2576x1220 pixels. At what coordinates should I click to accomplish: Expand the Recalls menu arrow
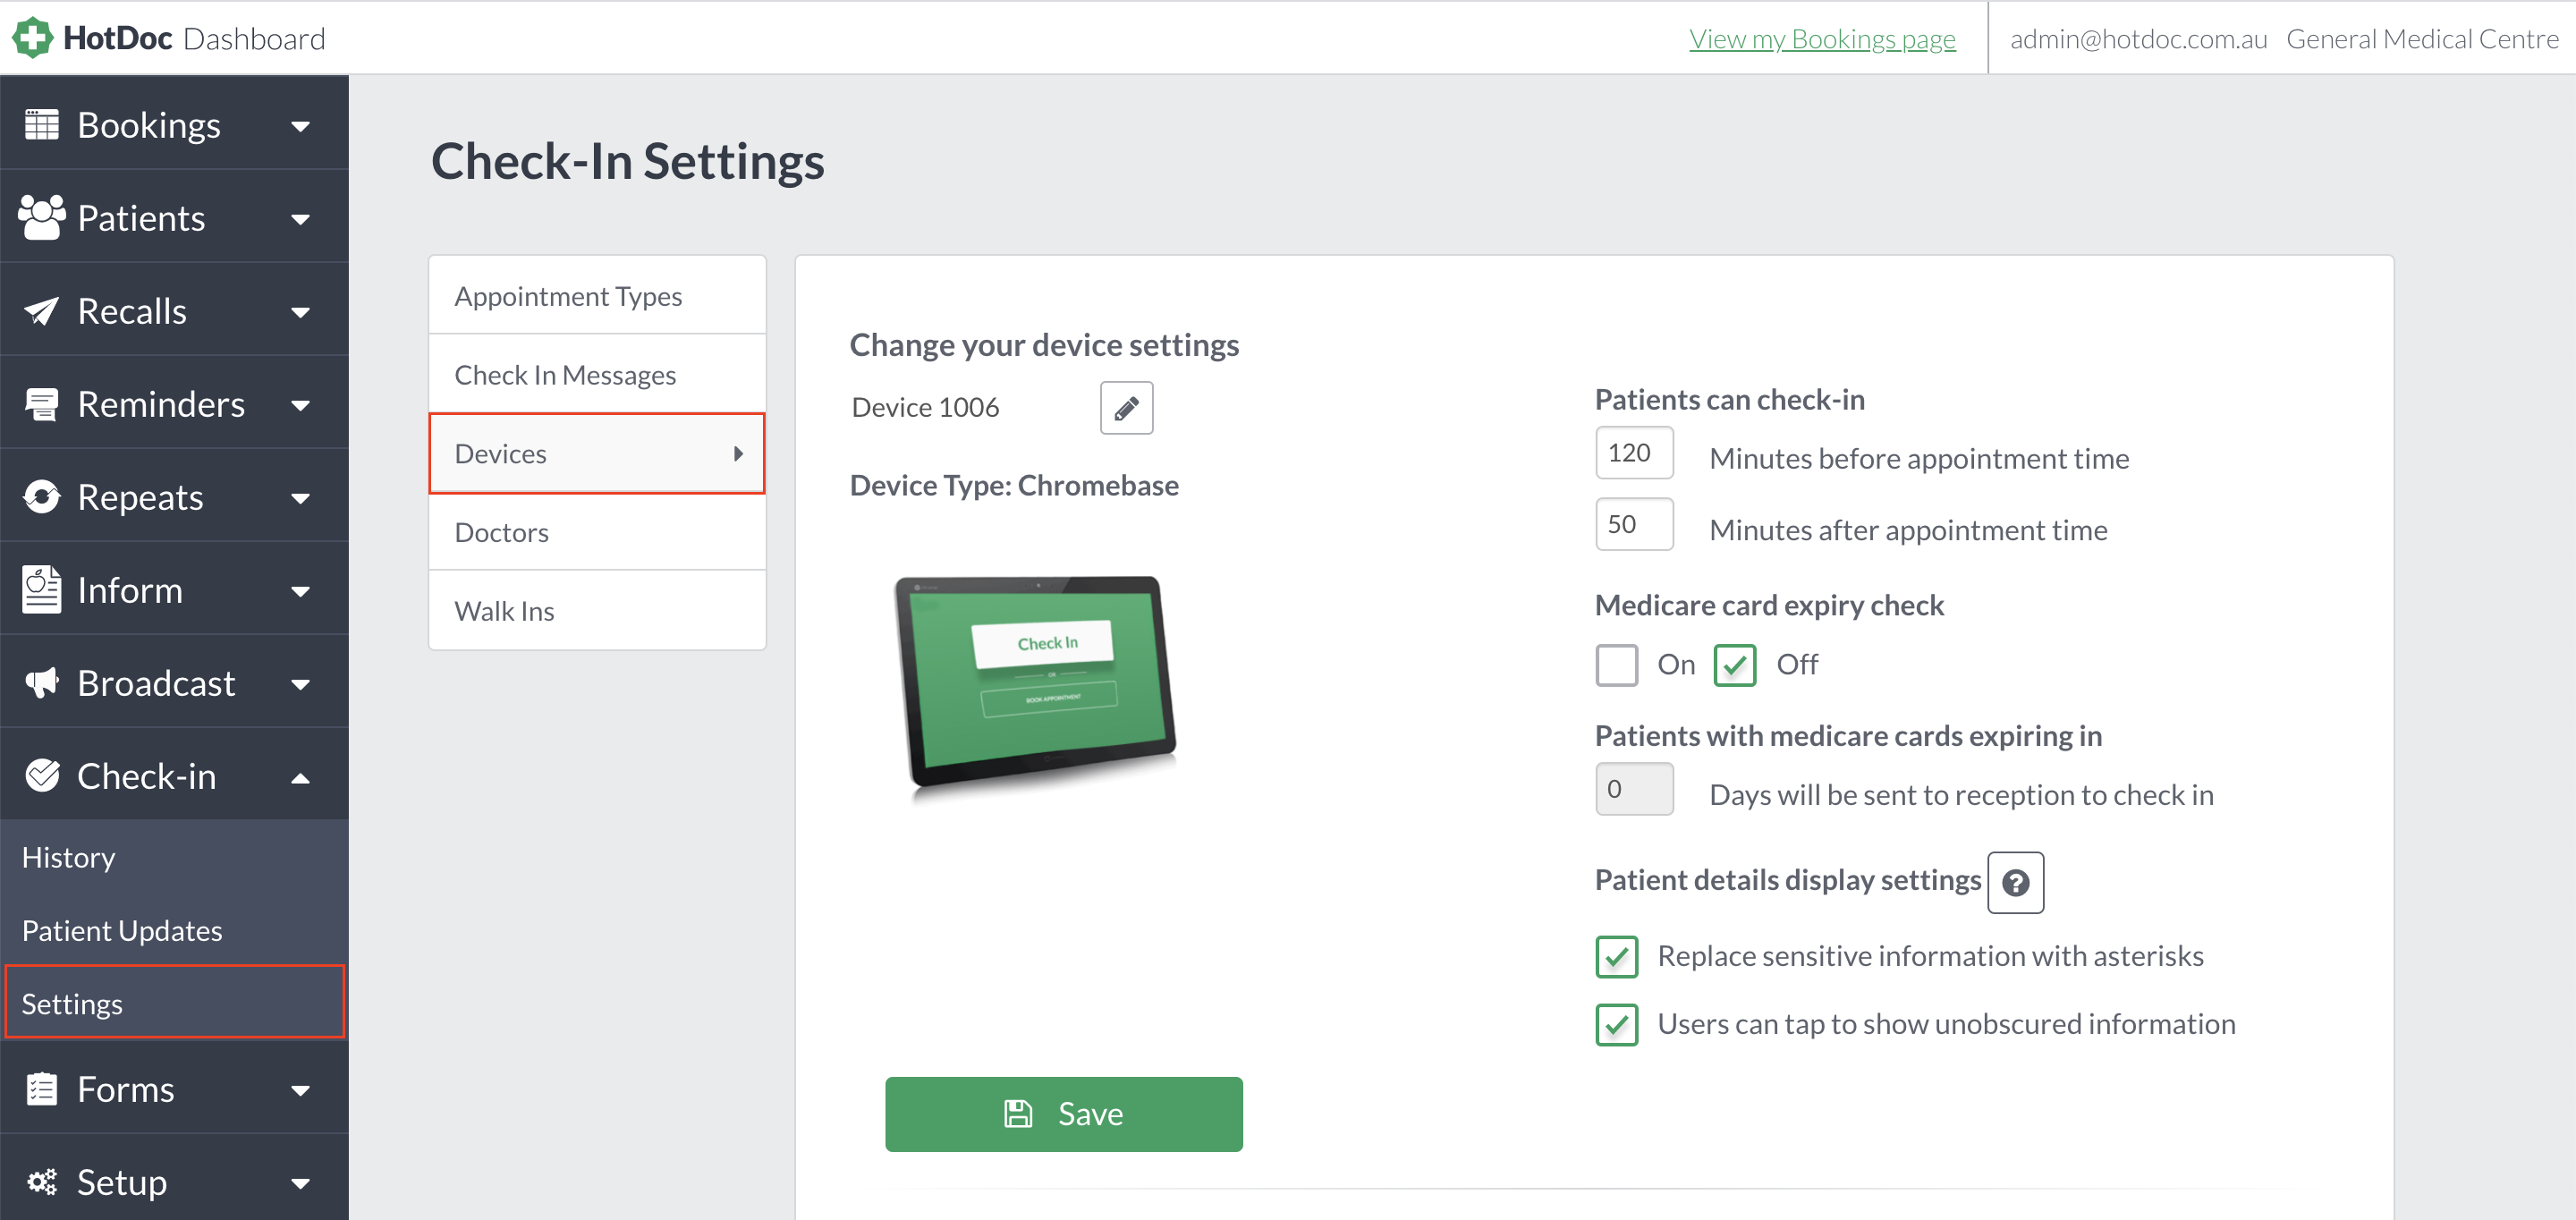[x=300, y=313]
